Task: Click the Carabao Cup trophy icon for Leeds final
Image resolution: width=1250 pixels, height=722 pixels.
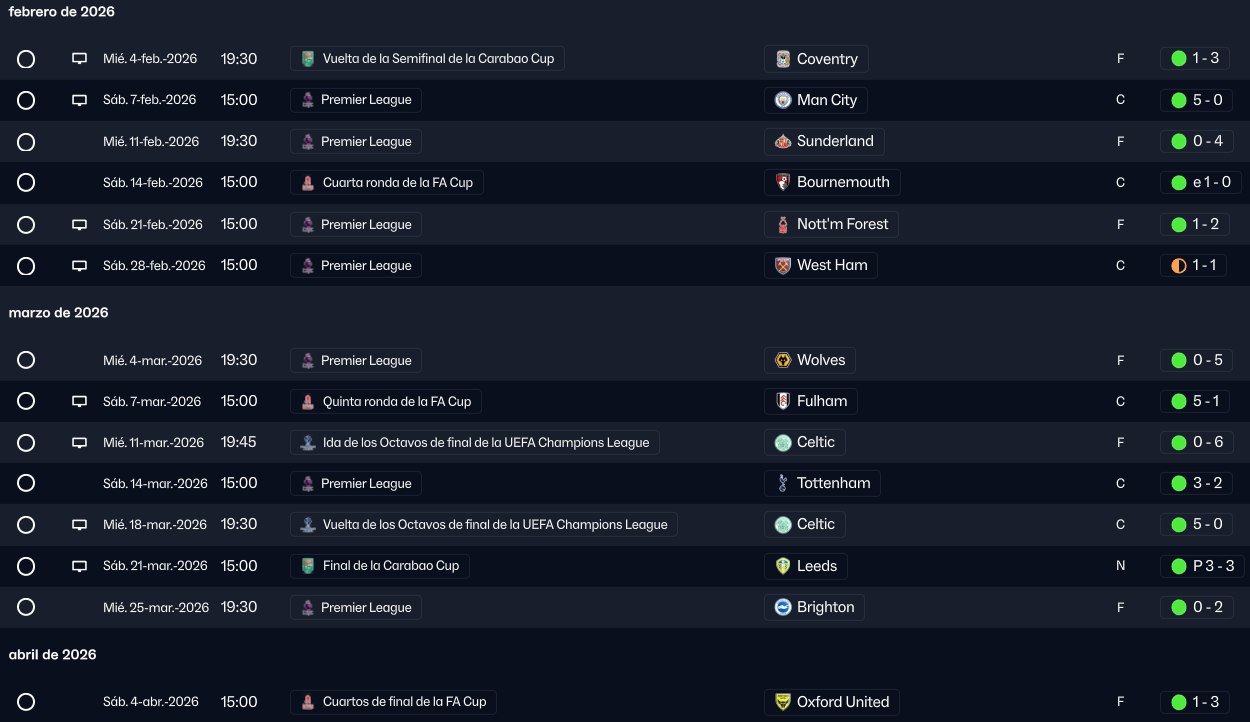Action: click(308, 566)
